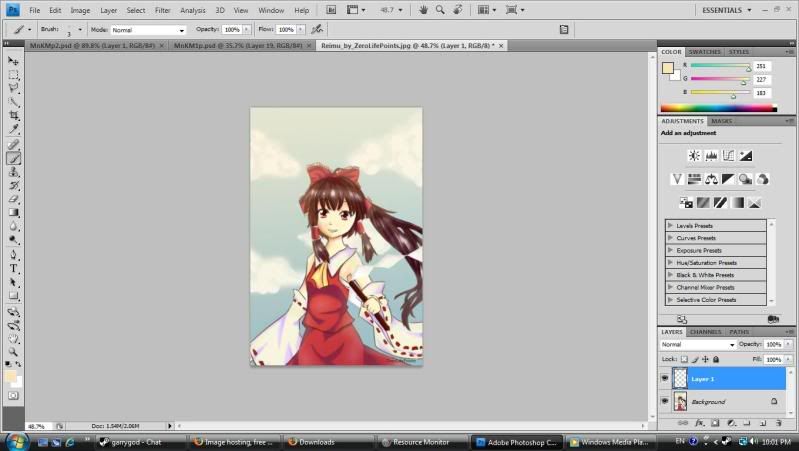Add a Vibrance adjustment
This screenshot has width=799, height=451.
click(x=677, y=179)
